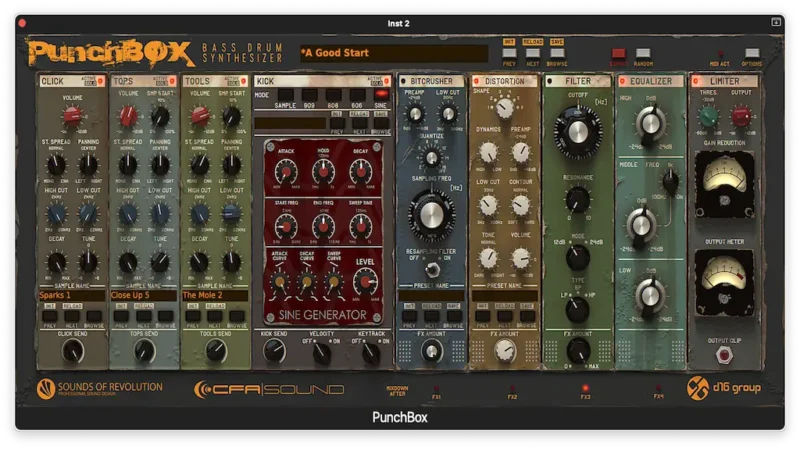Select the 808 kick mode button

333,95
